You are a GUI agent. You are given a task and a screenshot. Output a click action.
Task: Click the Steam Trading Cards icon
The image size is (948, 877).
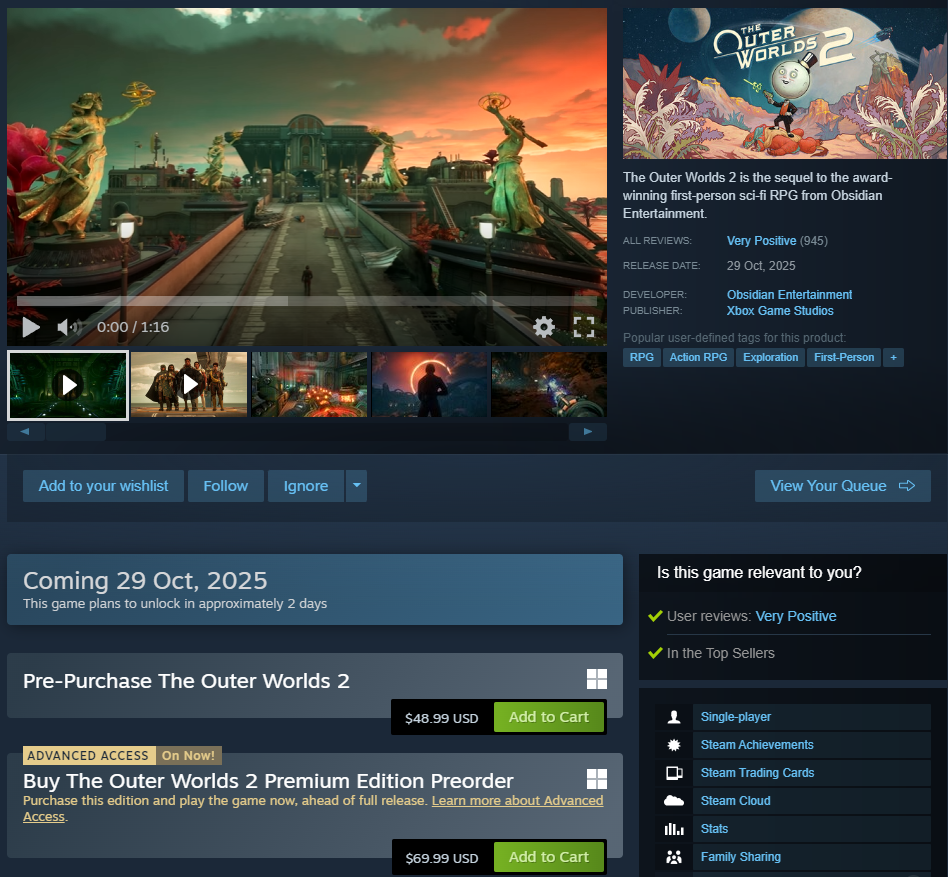pos(674,773)
